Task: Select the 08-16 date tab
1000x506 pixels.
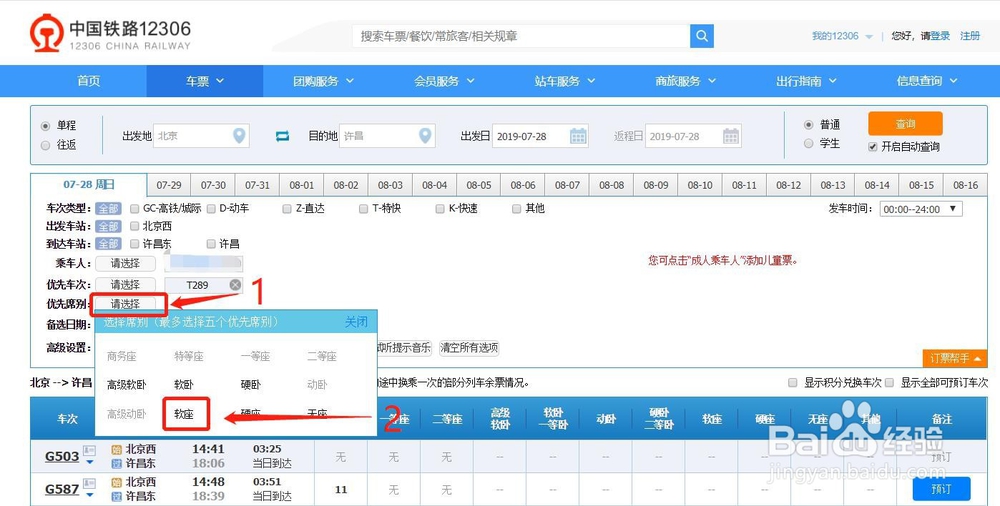Action: tap(966, 185)
